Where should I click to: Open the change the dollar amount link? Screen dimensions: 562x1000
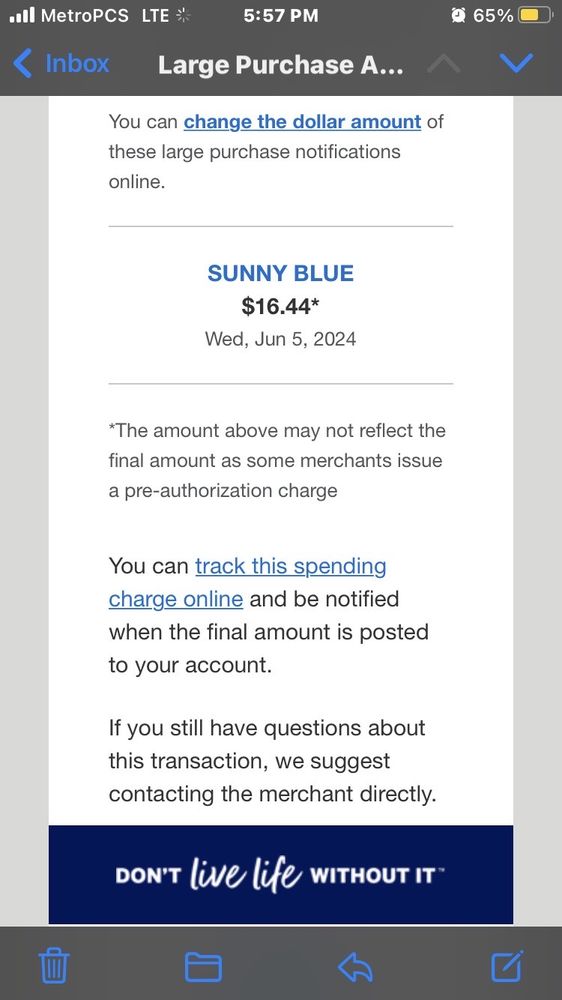tap(302, 121)
